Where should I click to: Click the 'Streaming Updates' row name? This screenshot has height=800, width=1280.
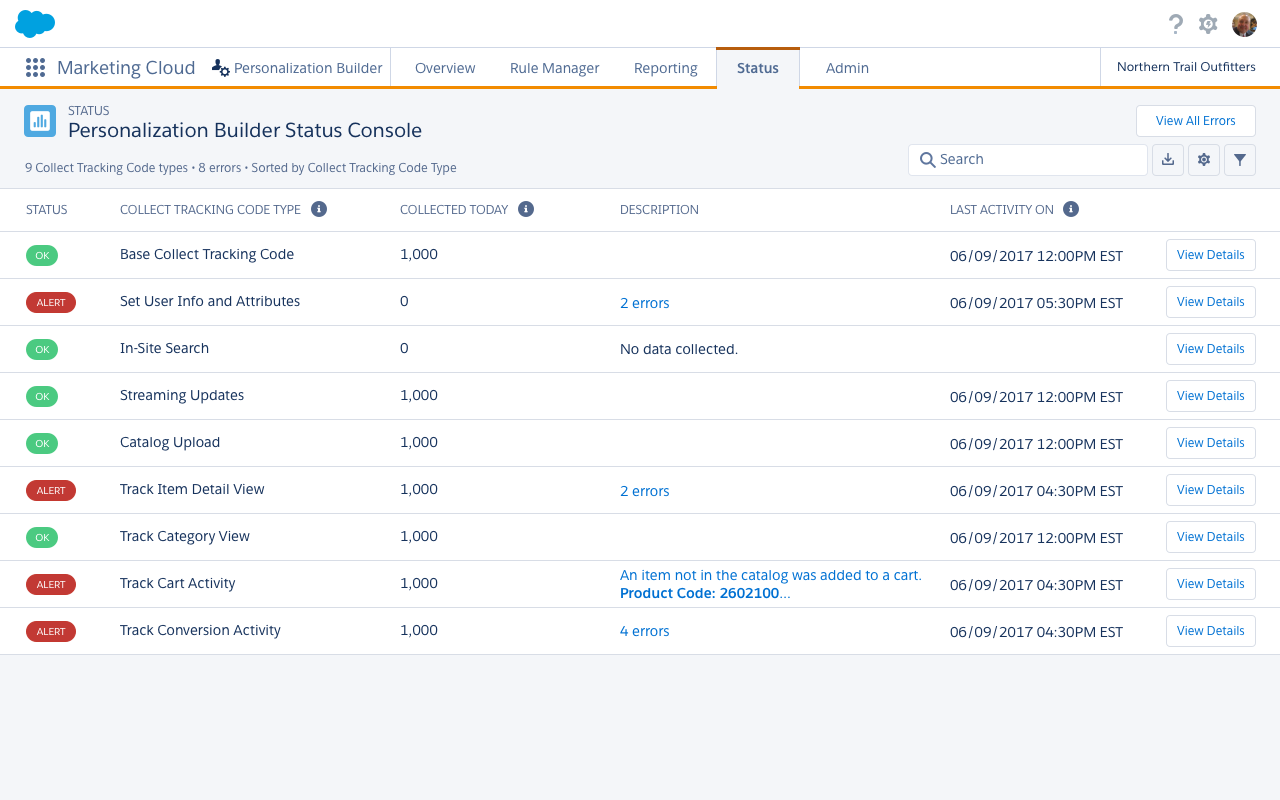(x=182, y=395)
